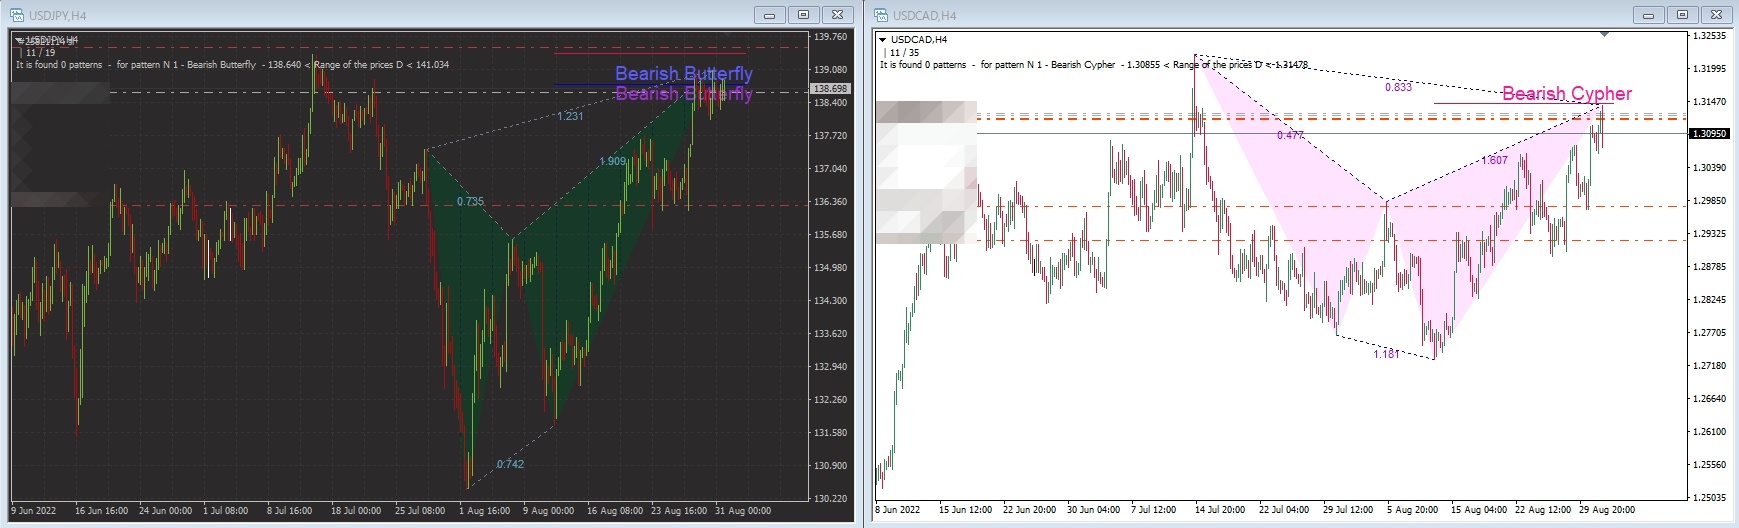
Task: Click the 138.698 current price tag
Action: pyautogui.click(x=831, y=89)
